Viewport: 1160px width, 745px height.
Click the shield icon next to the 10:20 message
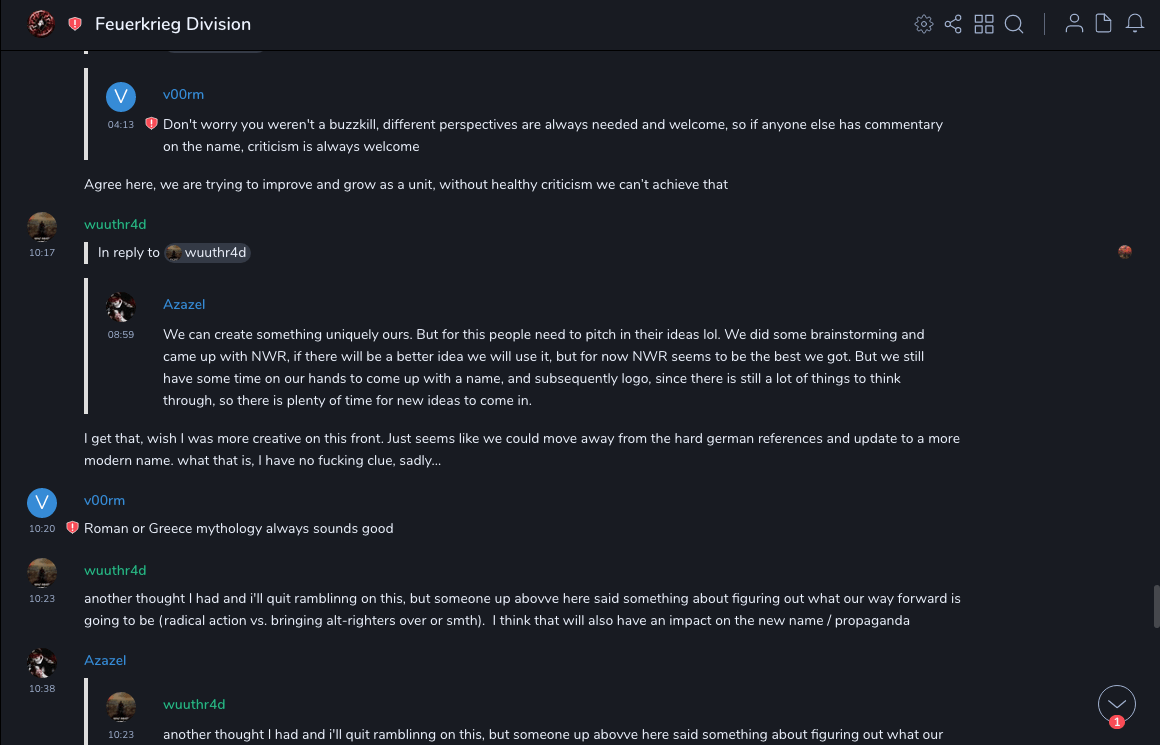pyautogui.click(x=72, y=528)
